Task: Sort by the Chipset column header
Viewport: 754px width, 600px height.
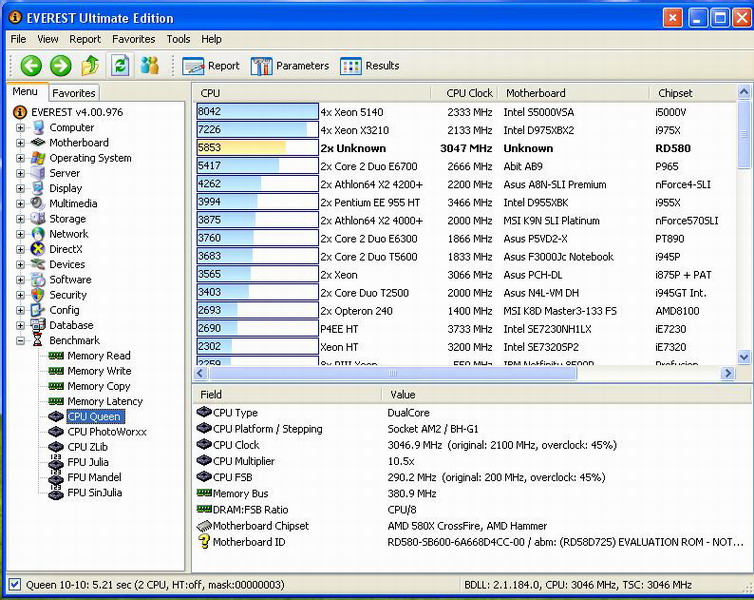Action: 693,93
